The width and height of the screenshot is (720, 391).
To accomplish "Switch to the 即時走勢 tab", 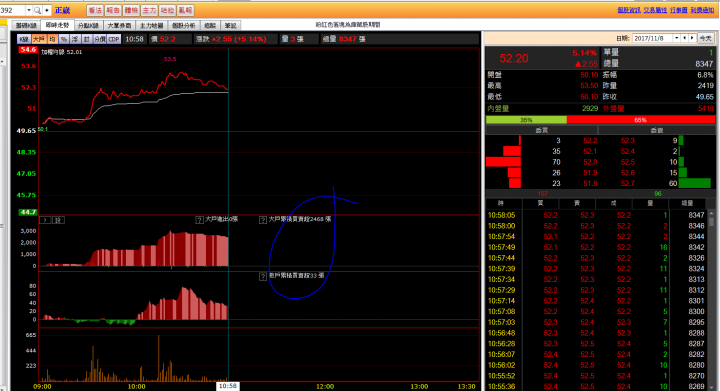I will point(57,25).
